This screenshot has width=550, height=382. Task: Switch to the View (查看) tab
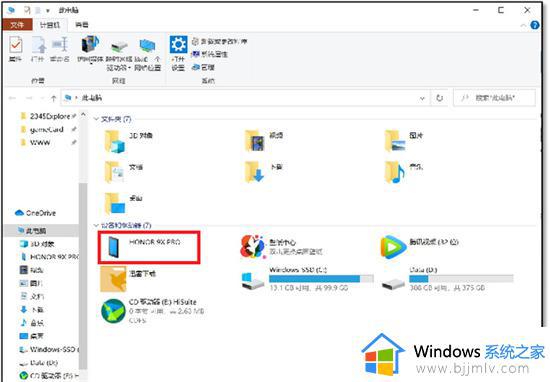coord(82,25)
